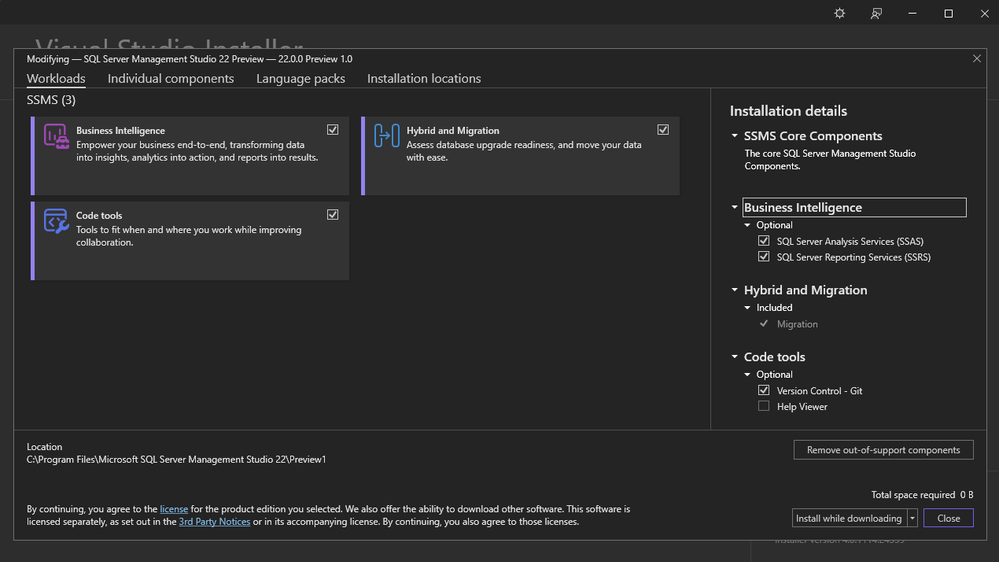Select the Business Intelligence heading in details
The width and height of the screenshot is (999, 562).
tap(854, 207)
